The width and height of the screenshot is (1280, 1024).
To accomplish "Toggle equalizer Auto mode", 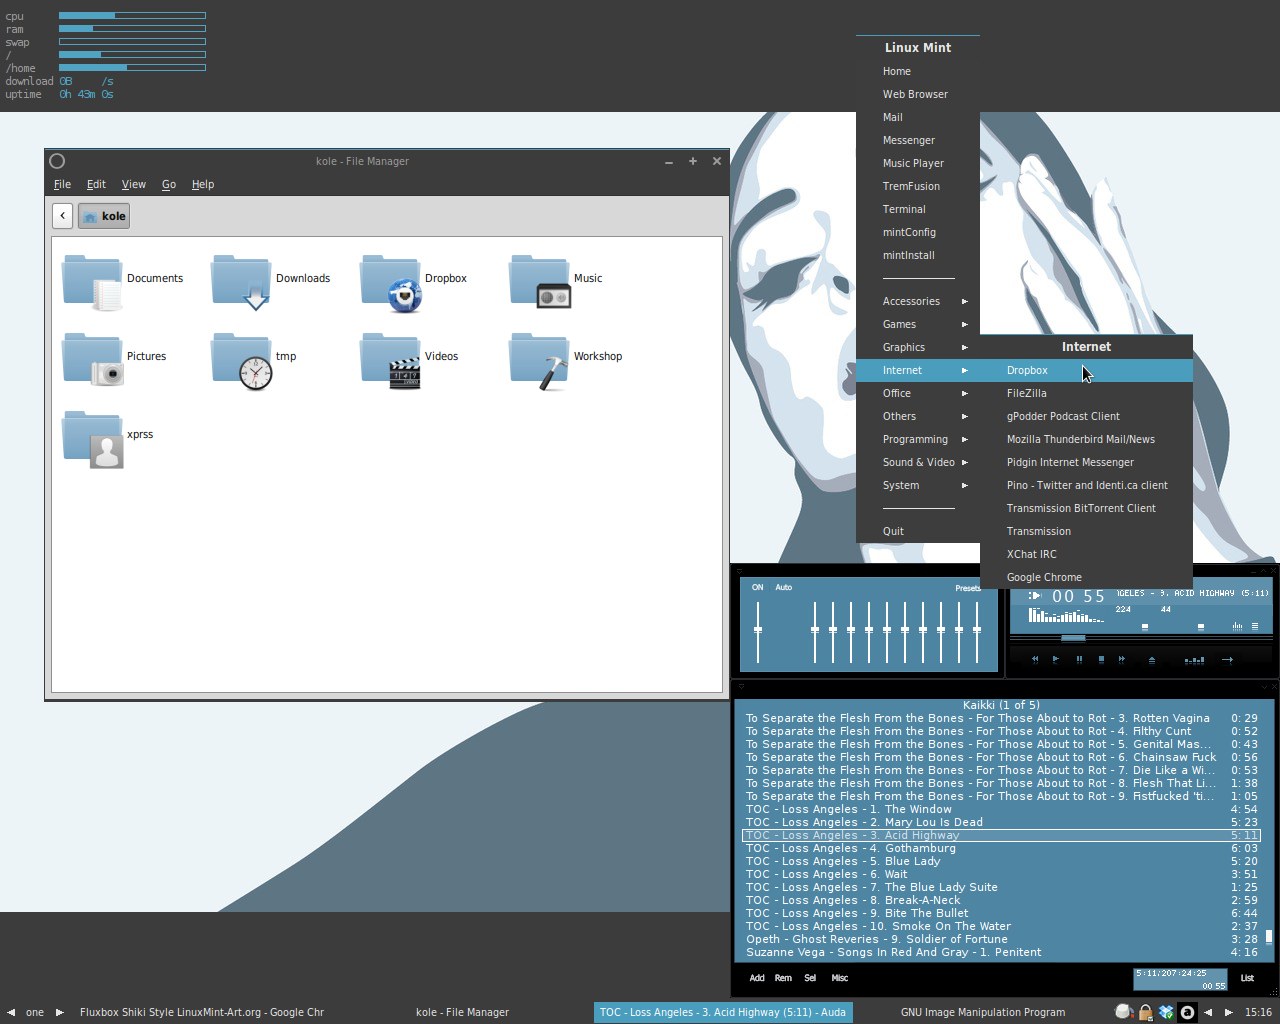I will pyautogui.click(x=784, y=587).
